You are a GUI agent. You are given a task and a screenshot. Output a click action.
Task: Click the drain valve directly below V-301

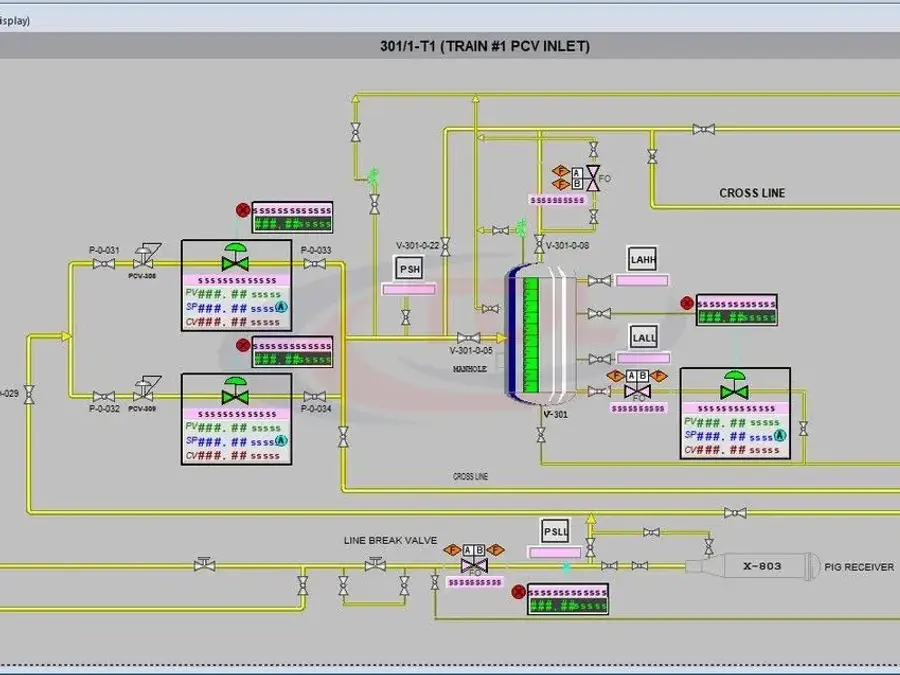(x=541, y=435)
